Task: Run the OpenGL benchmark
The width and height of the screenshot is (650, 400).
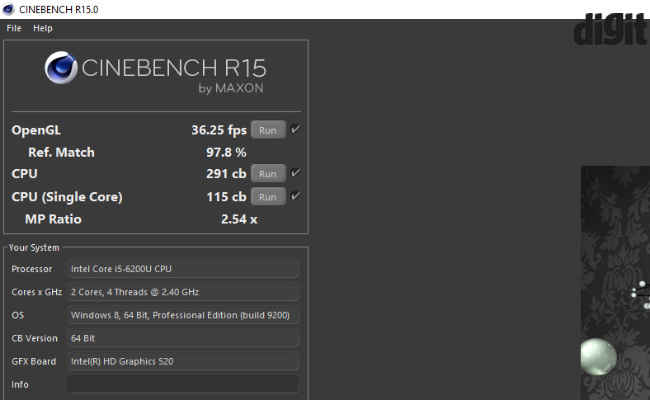Action: 268,130
